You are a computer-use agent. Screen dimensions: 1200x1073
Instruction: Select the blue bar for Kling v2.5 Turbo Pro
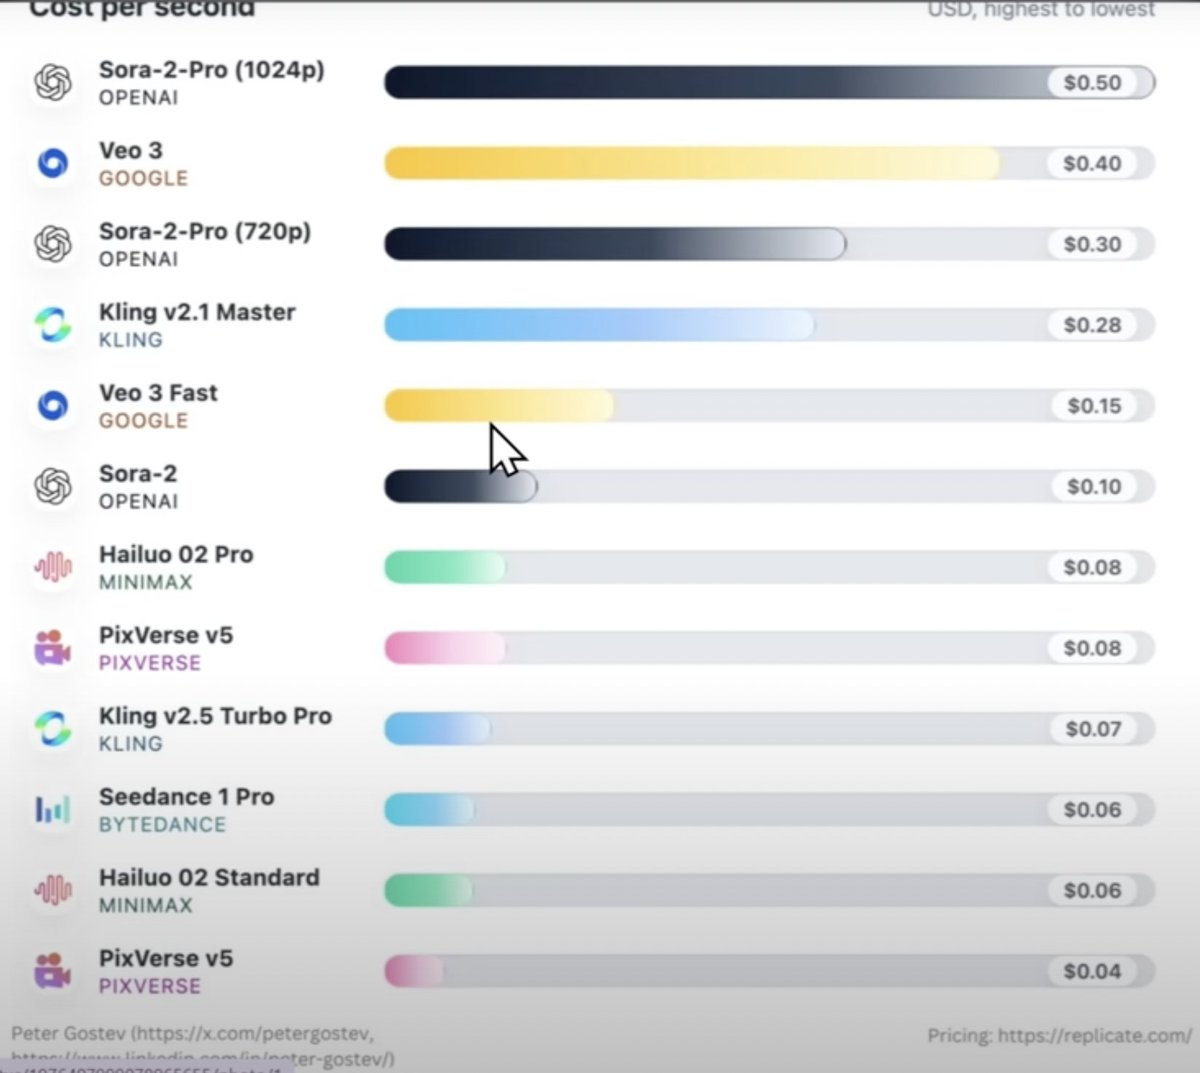pos(437,729)
